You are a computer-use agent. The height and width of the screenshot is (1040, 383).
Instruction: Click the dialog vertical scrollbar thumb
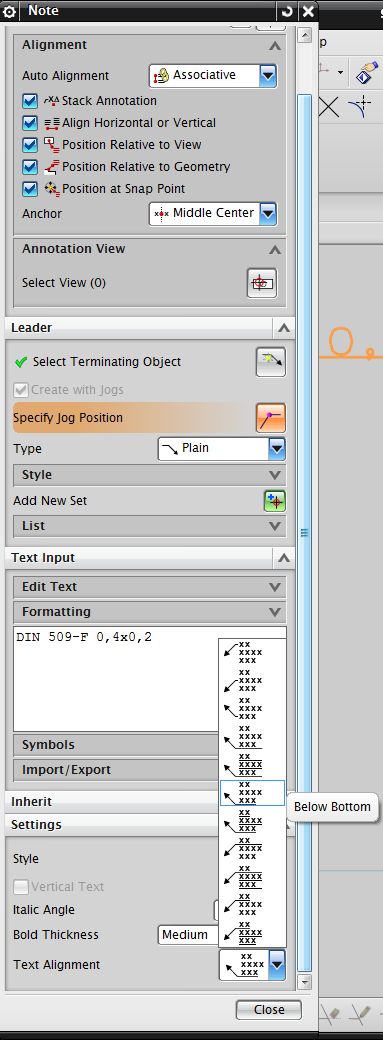pos(305,531)
